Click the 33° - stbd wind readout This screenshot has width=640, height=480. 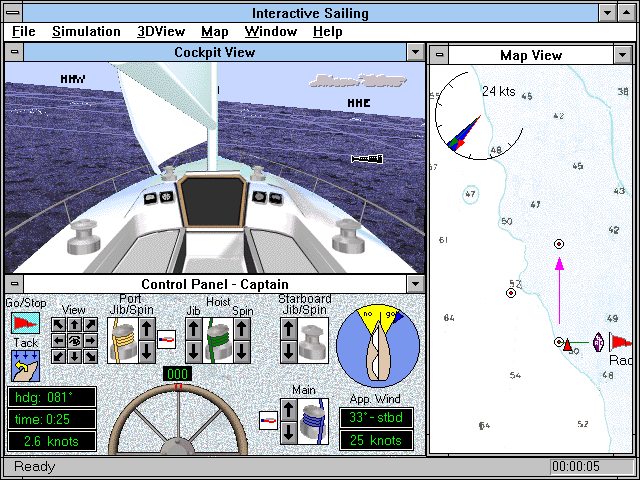(x=376, y=418)
